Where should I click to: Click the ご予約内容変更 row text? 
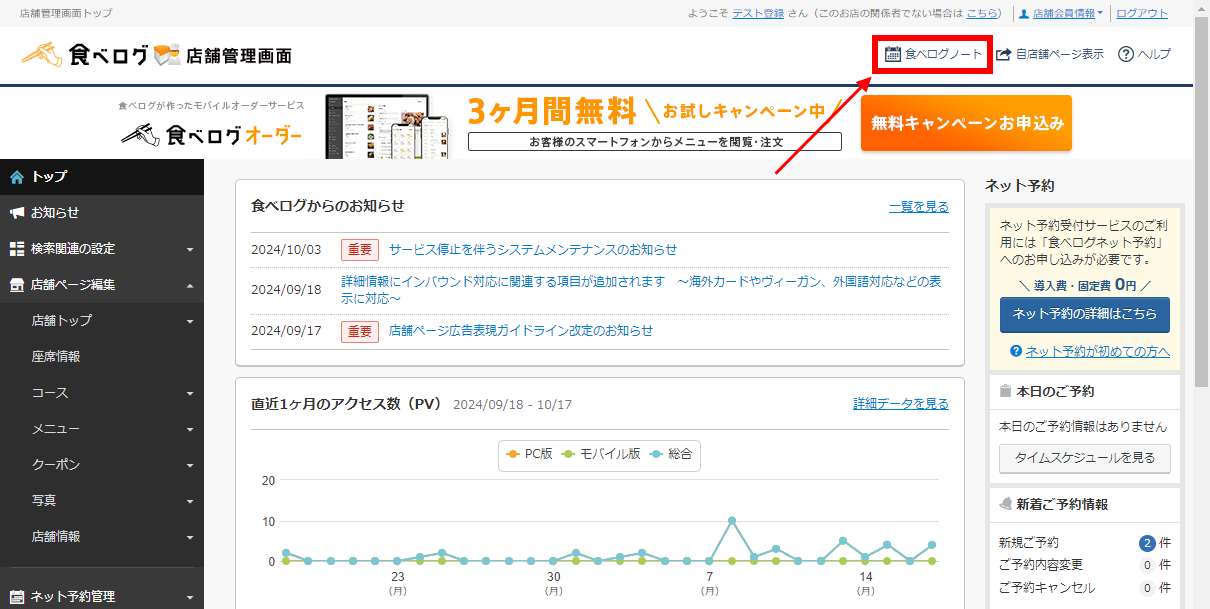1040,565
